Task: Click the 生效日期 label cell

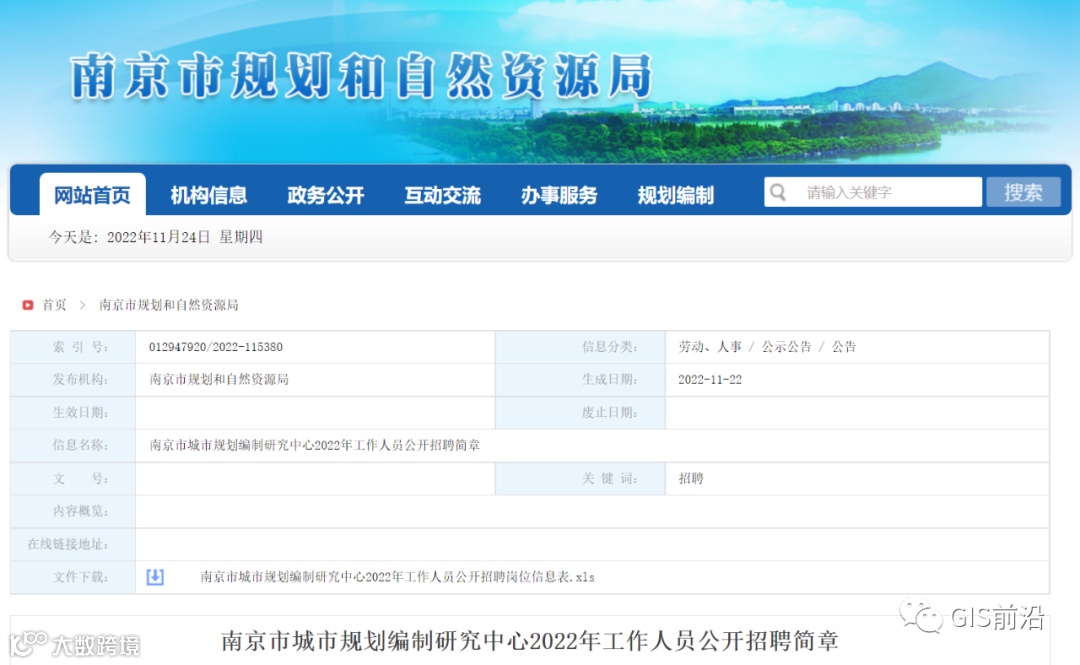Action: (73, 413)
